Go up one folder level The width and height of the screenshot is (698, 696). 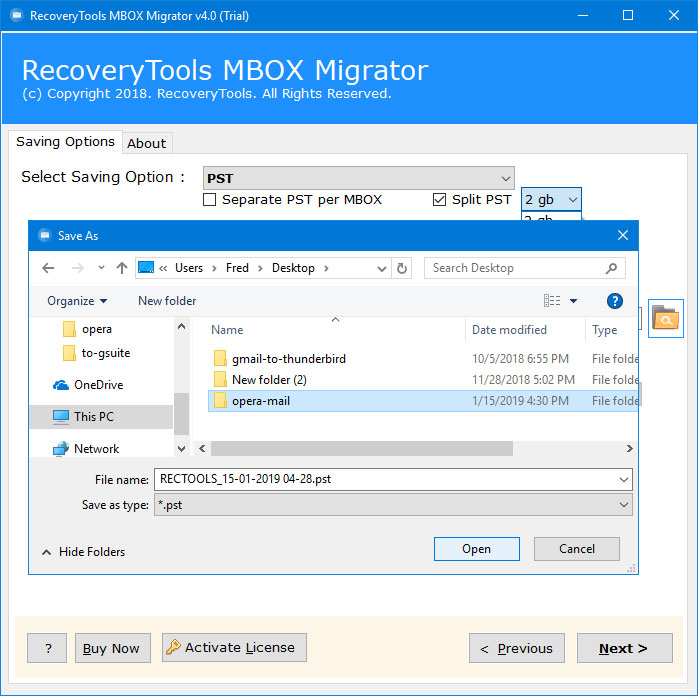point(122,268)
